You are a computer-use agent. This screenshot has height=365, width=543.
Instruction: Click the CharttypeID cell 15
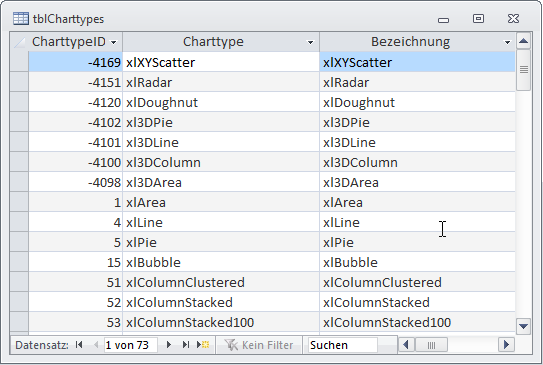(x=75, y=262)
